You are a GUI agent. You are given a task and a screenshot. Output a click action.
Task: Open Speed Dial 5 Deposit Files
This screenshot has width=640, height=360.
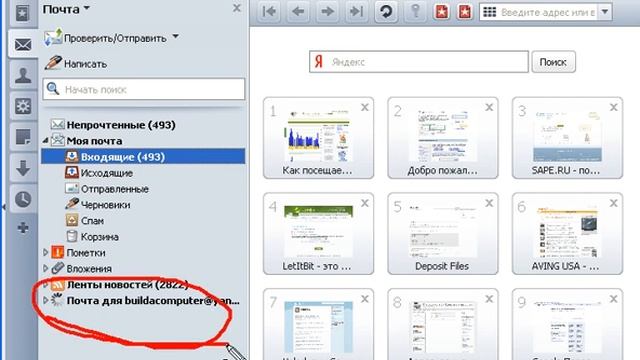tap(442, 233)
